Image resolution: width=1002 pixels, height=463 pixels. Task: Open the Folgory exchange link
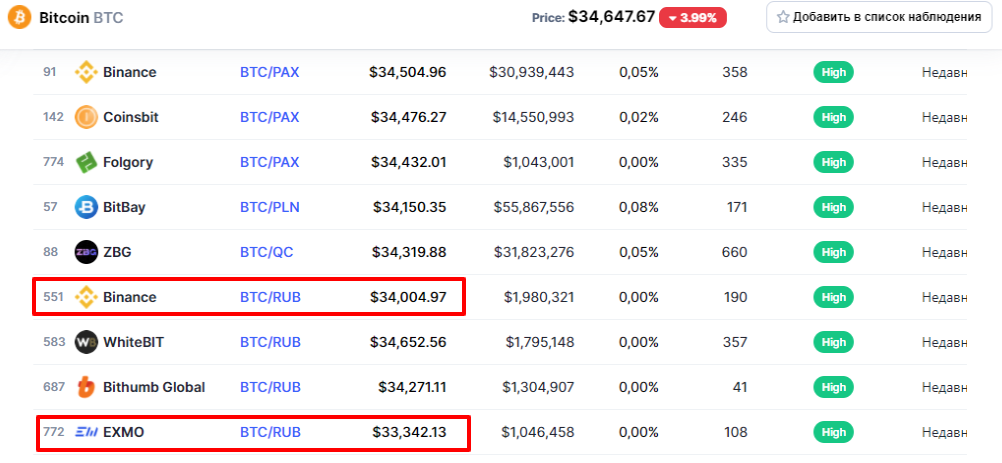click(128, 162)
